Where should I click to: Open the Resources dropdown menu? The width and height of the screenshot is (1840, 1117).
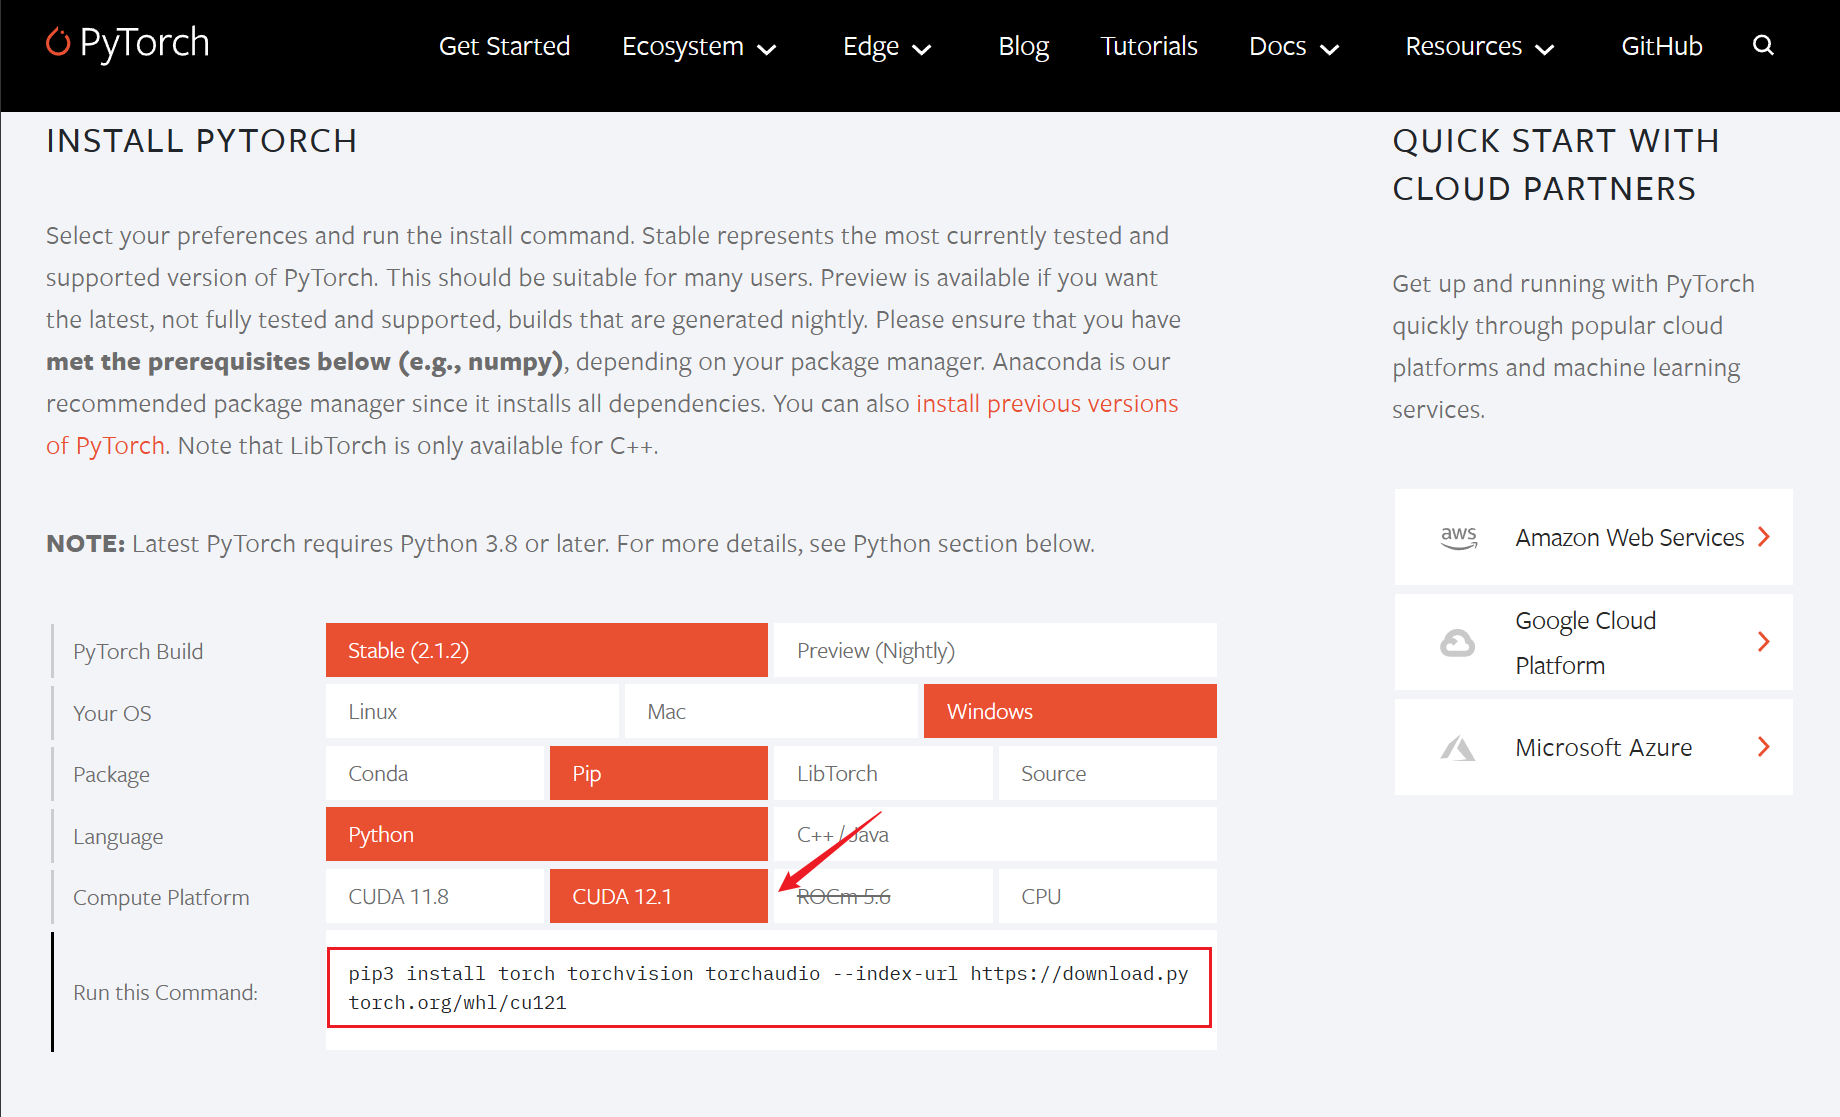coord(1479,47)
